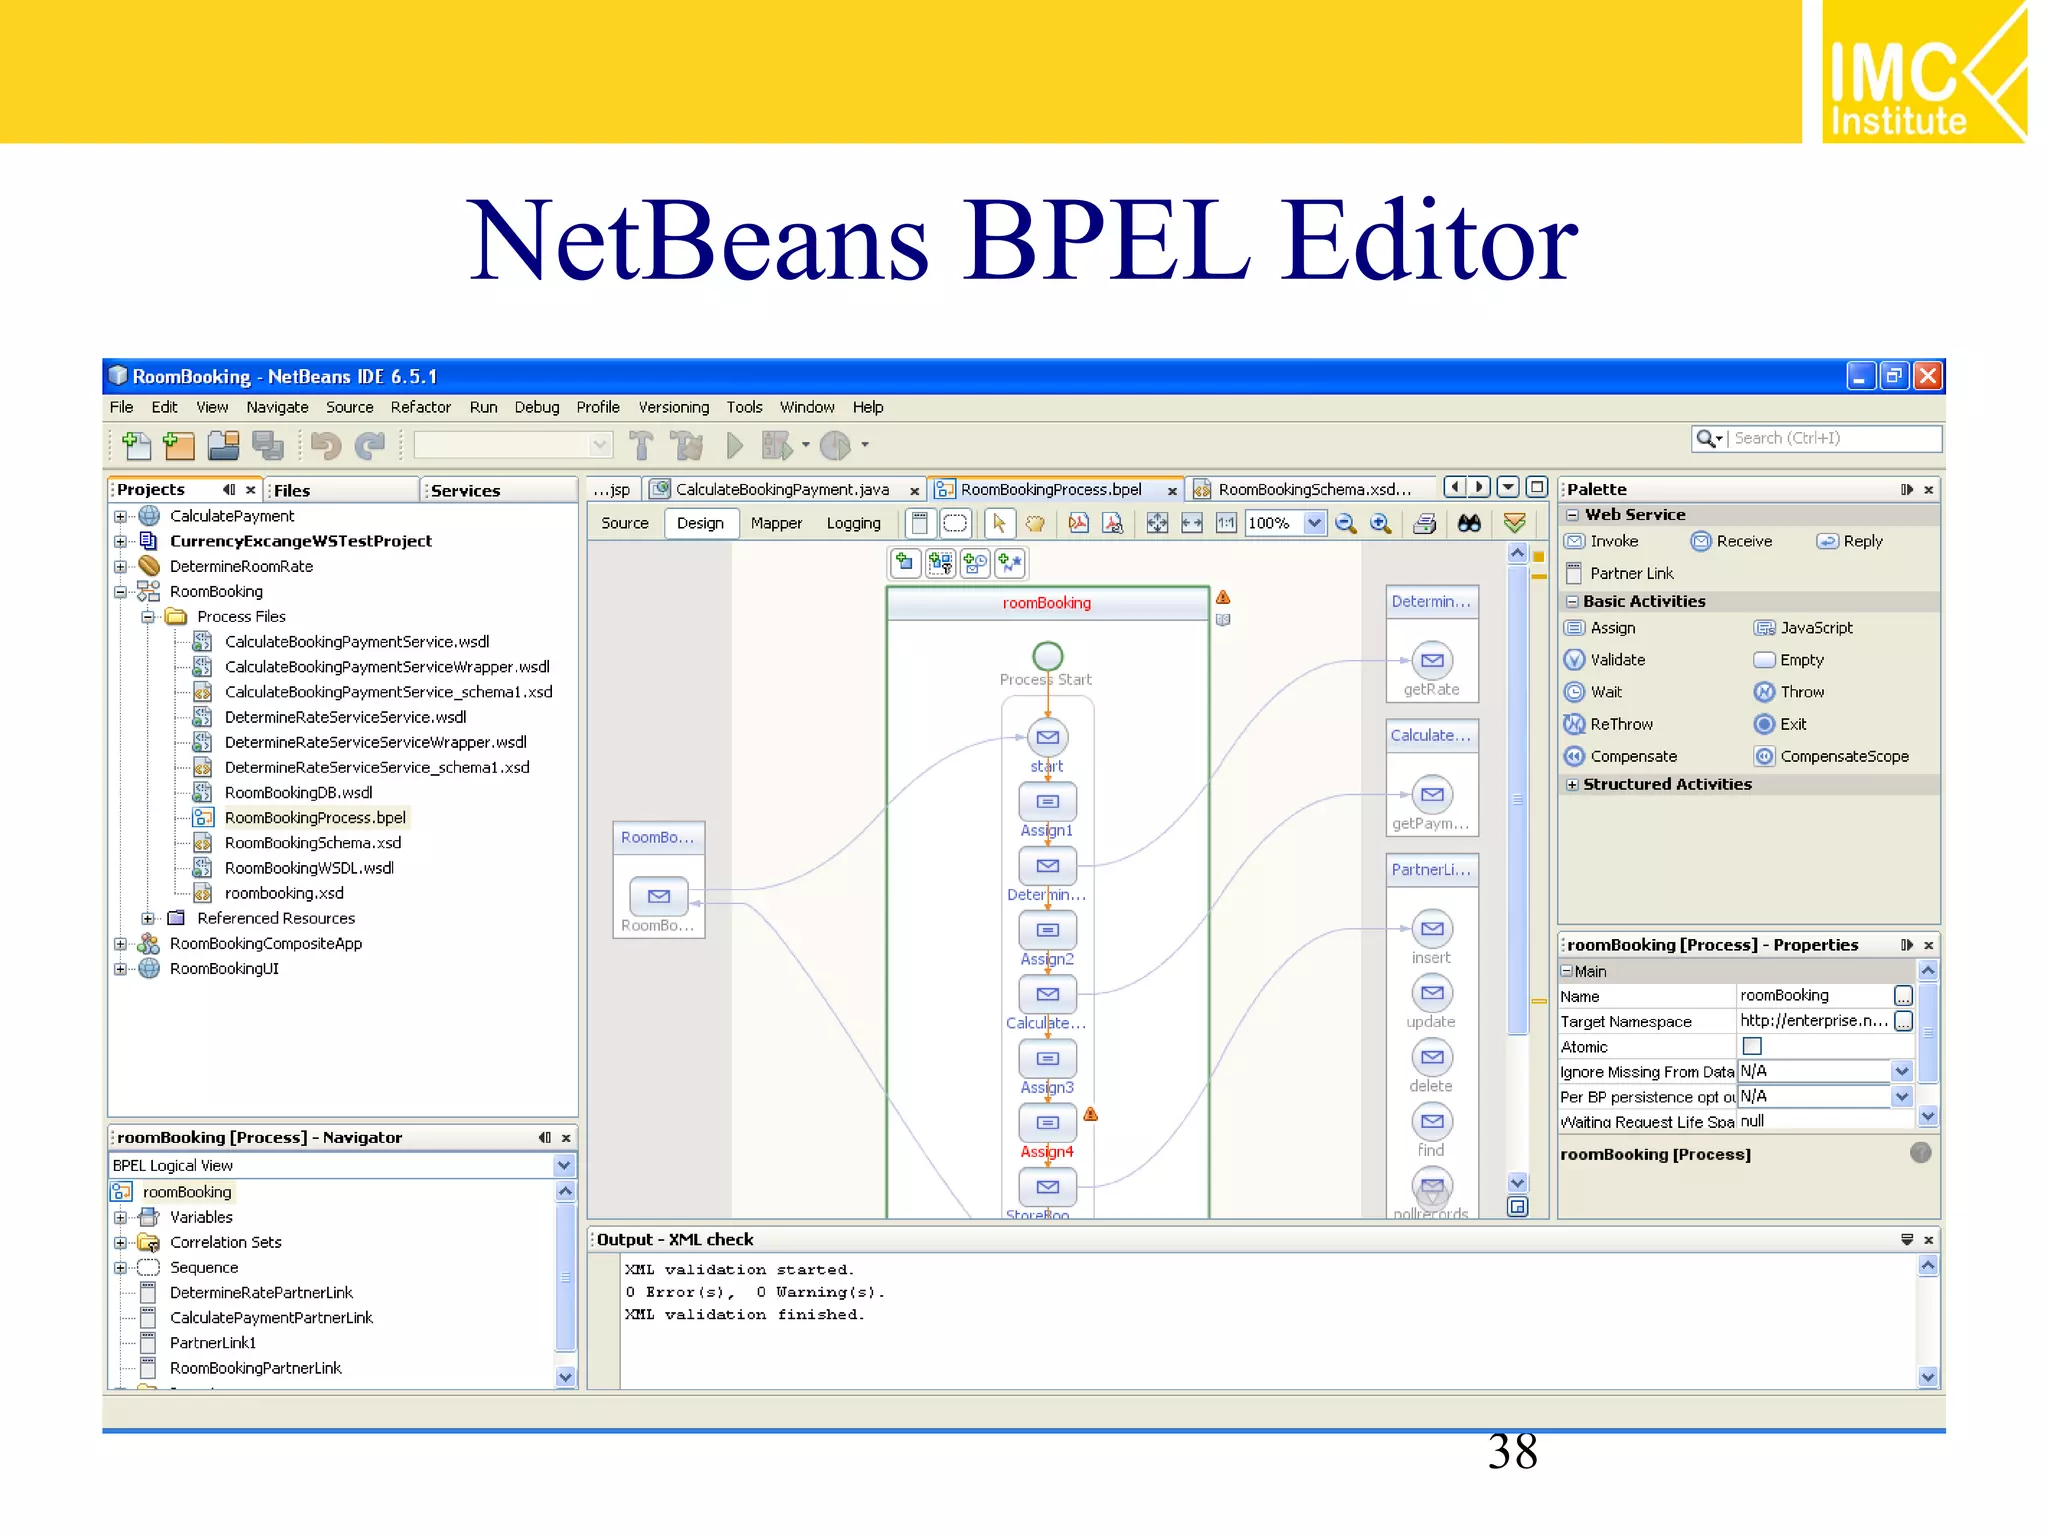
Task: Click the Receive activity in Palette
Action: point(1731,541)
